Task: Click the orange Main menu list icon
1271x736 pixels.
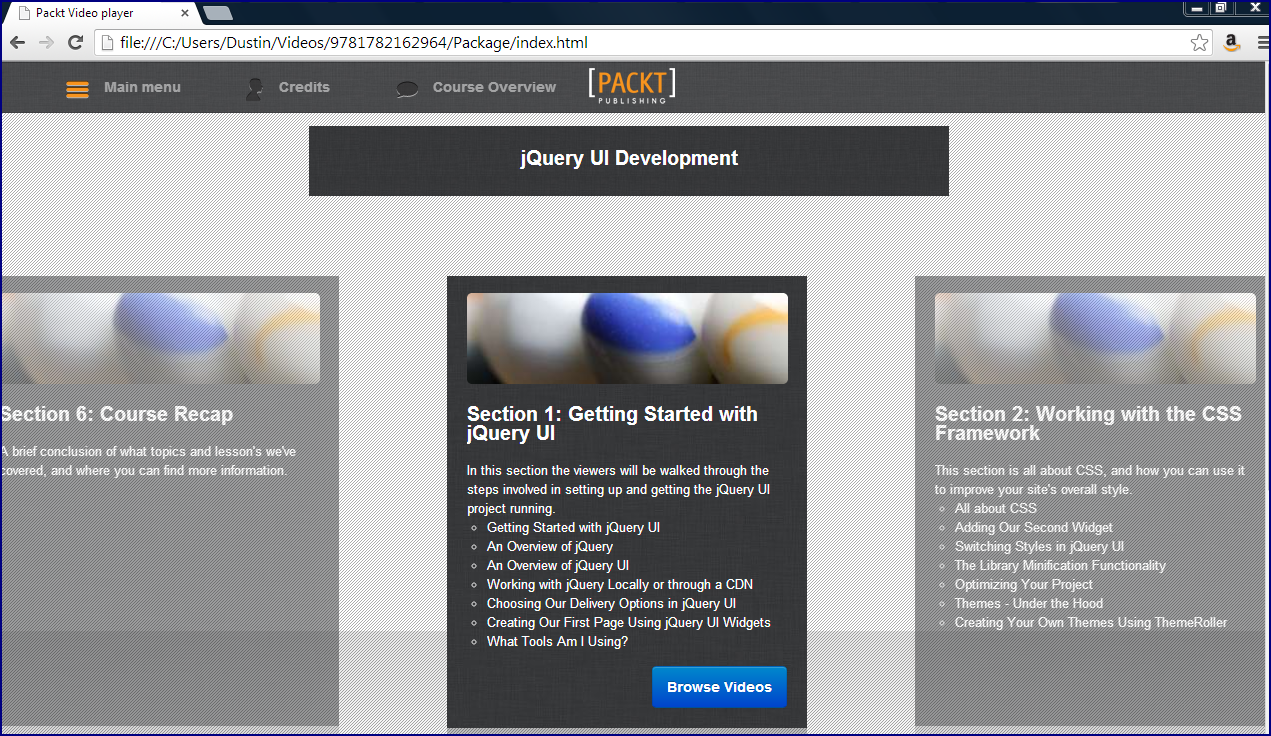Action: [78, 89]
